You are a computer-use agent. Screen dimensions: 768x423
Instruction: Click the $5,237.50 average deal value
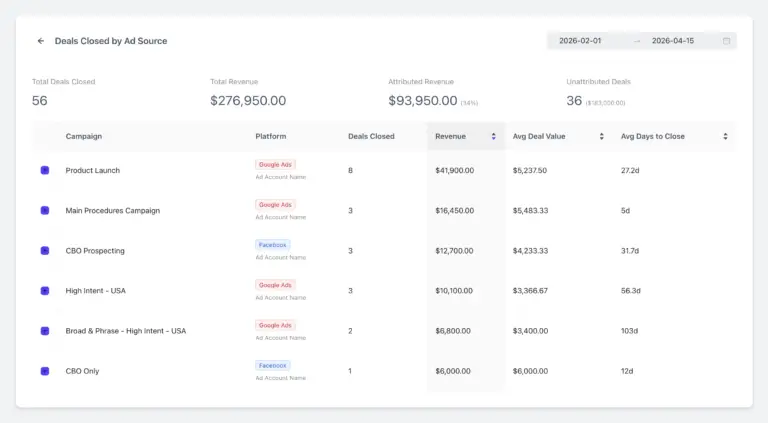[529, 170]
